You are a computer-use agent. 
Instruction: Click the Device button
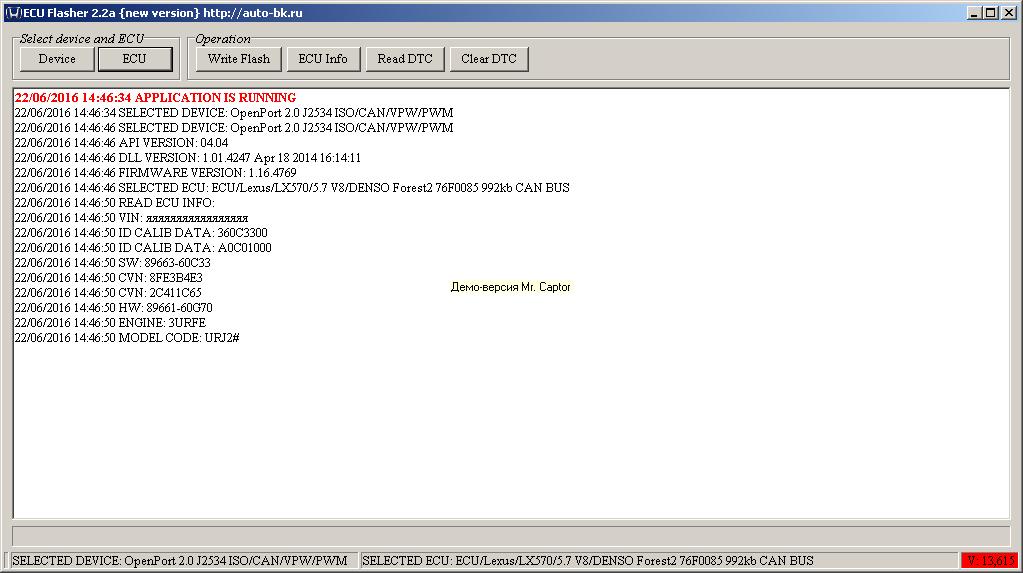[57, 59]
